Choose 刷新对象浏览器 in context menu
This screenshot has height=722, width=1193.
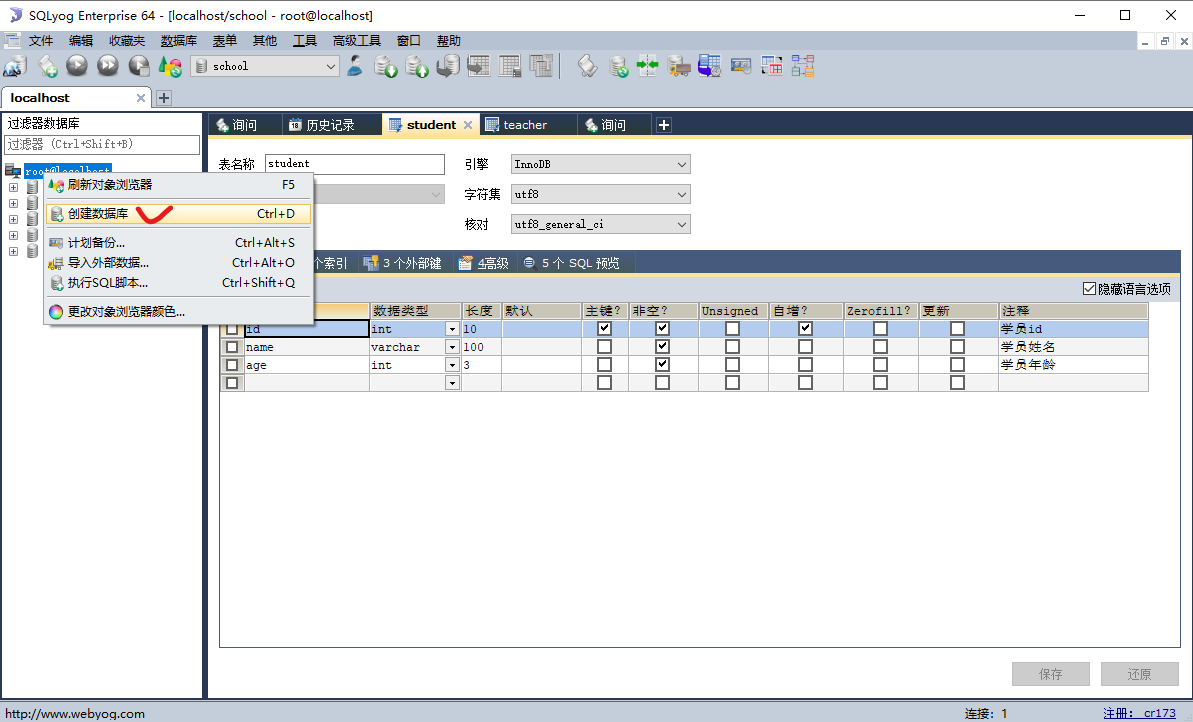179,185
